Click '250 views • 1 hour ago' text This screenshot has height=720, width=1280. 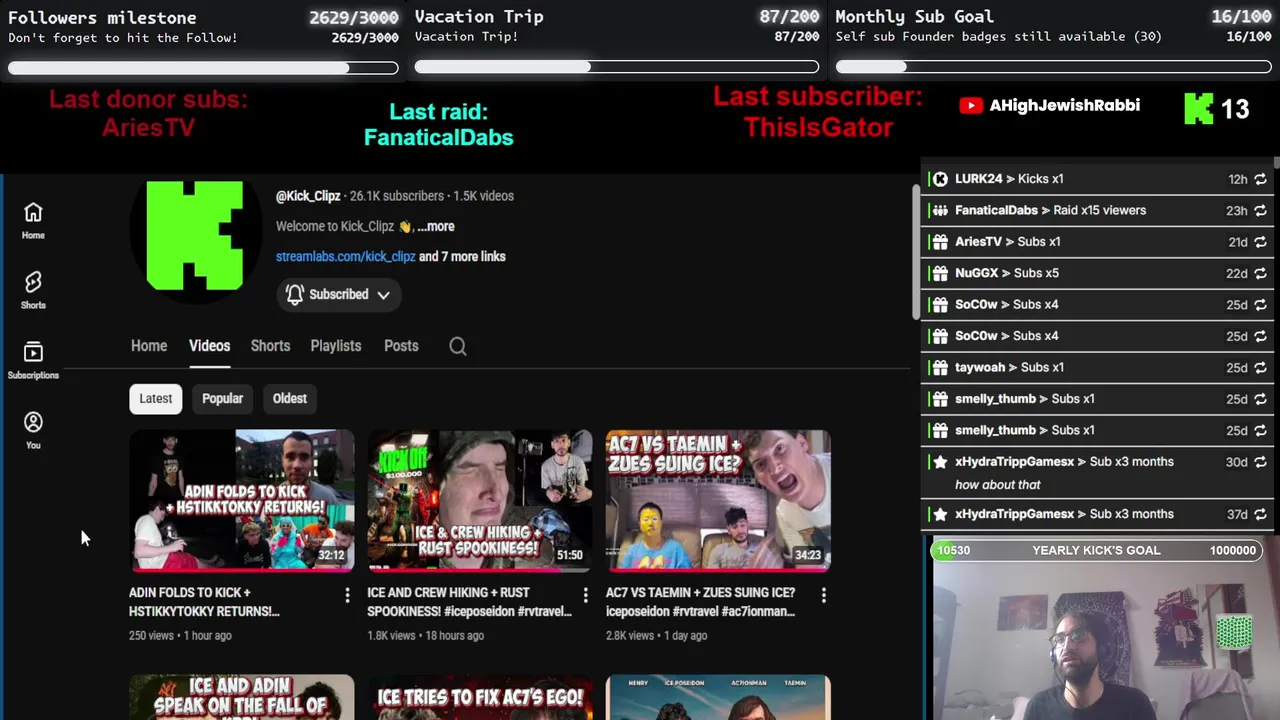pos(180,636)
